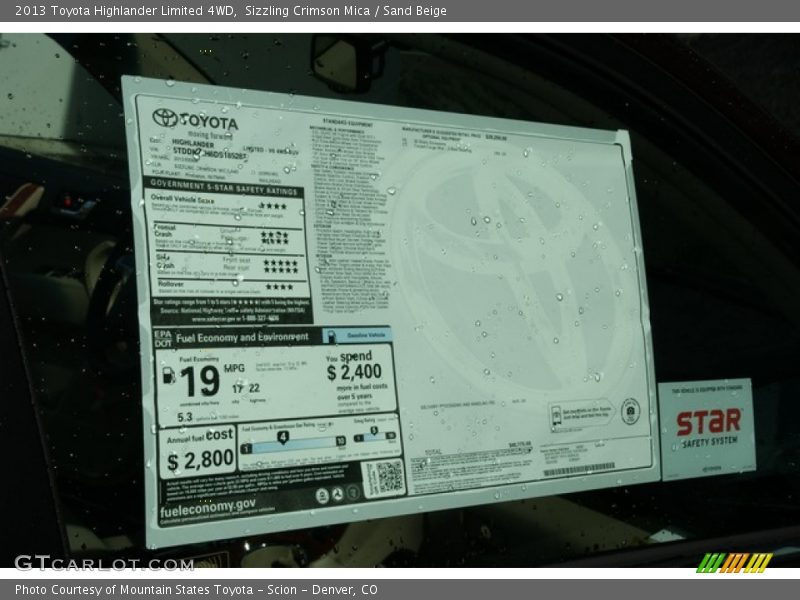
Task: Click the Star Safety System sticker
Action: [707, 429]
